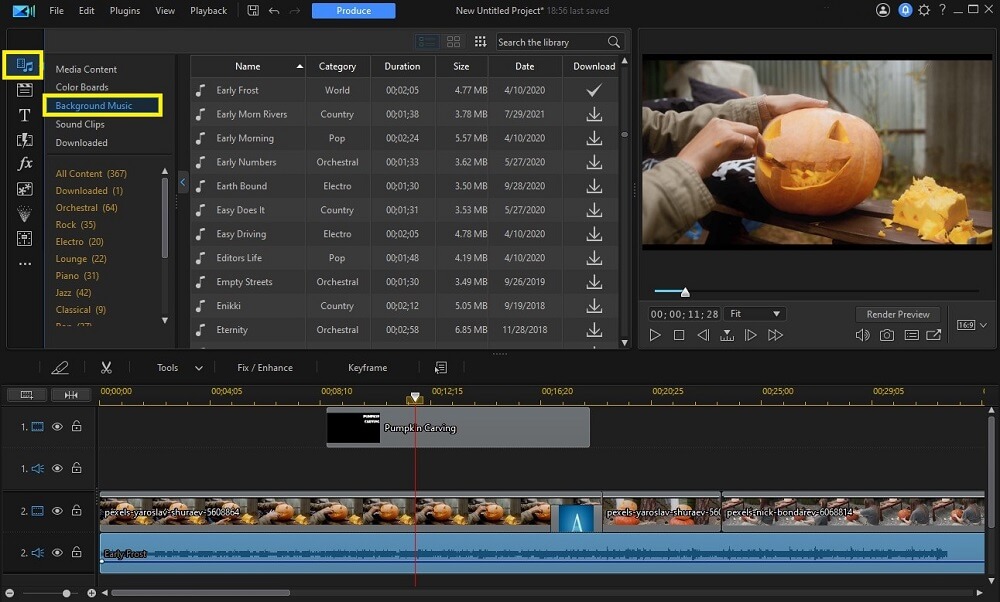Click the pen designer icon on timeline toolbar
The image size is (1000, 602).
[59, 367]
